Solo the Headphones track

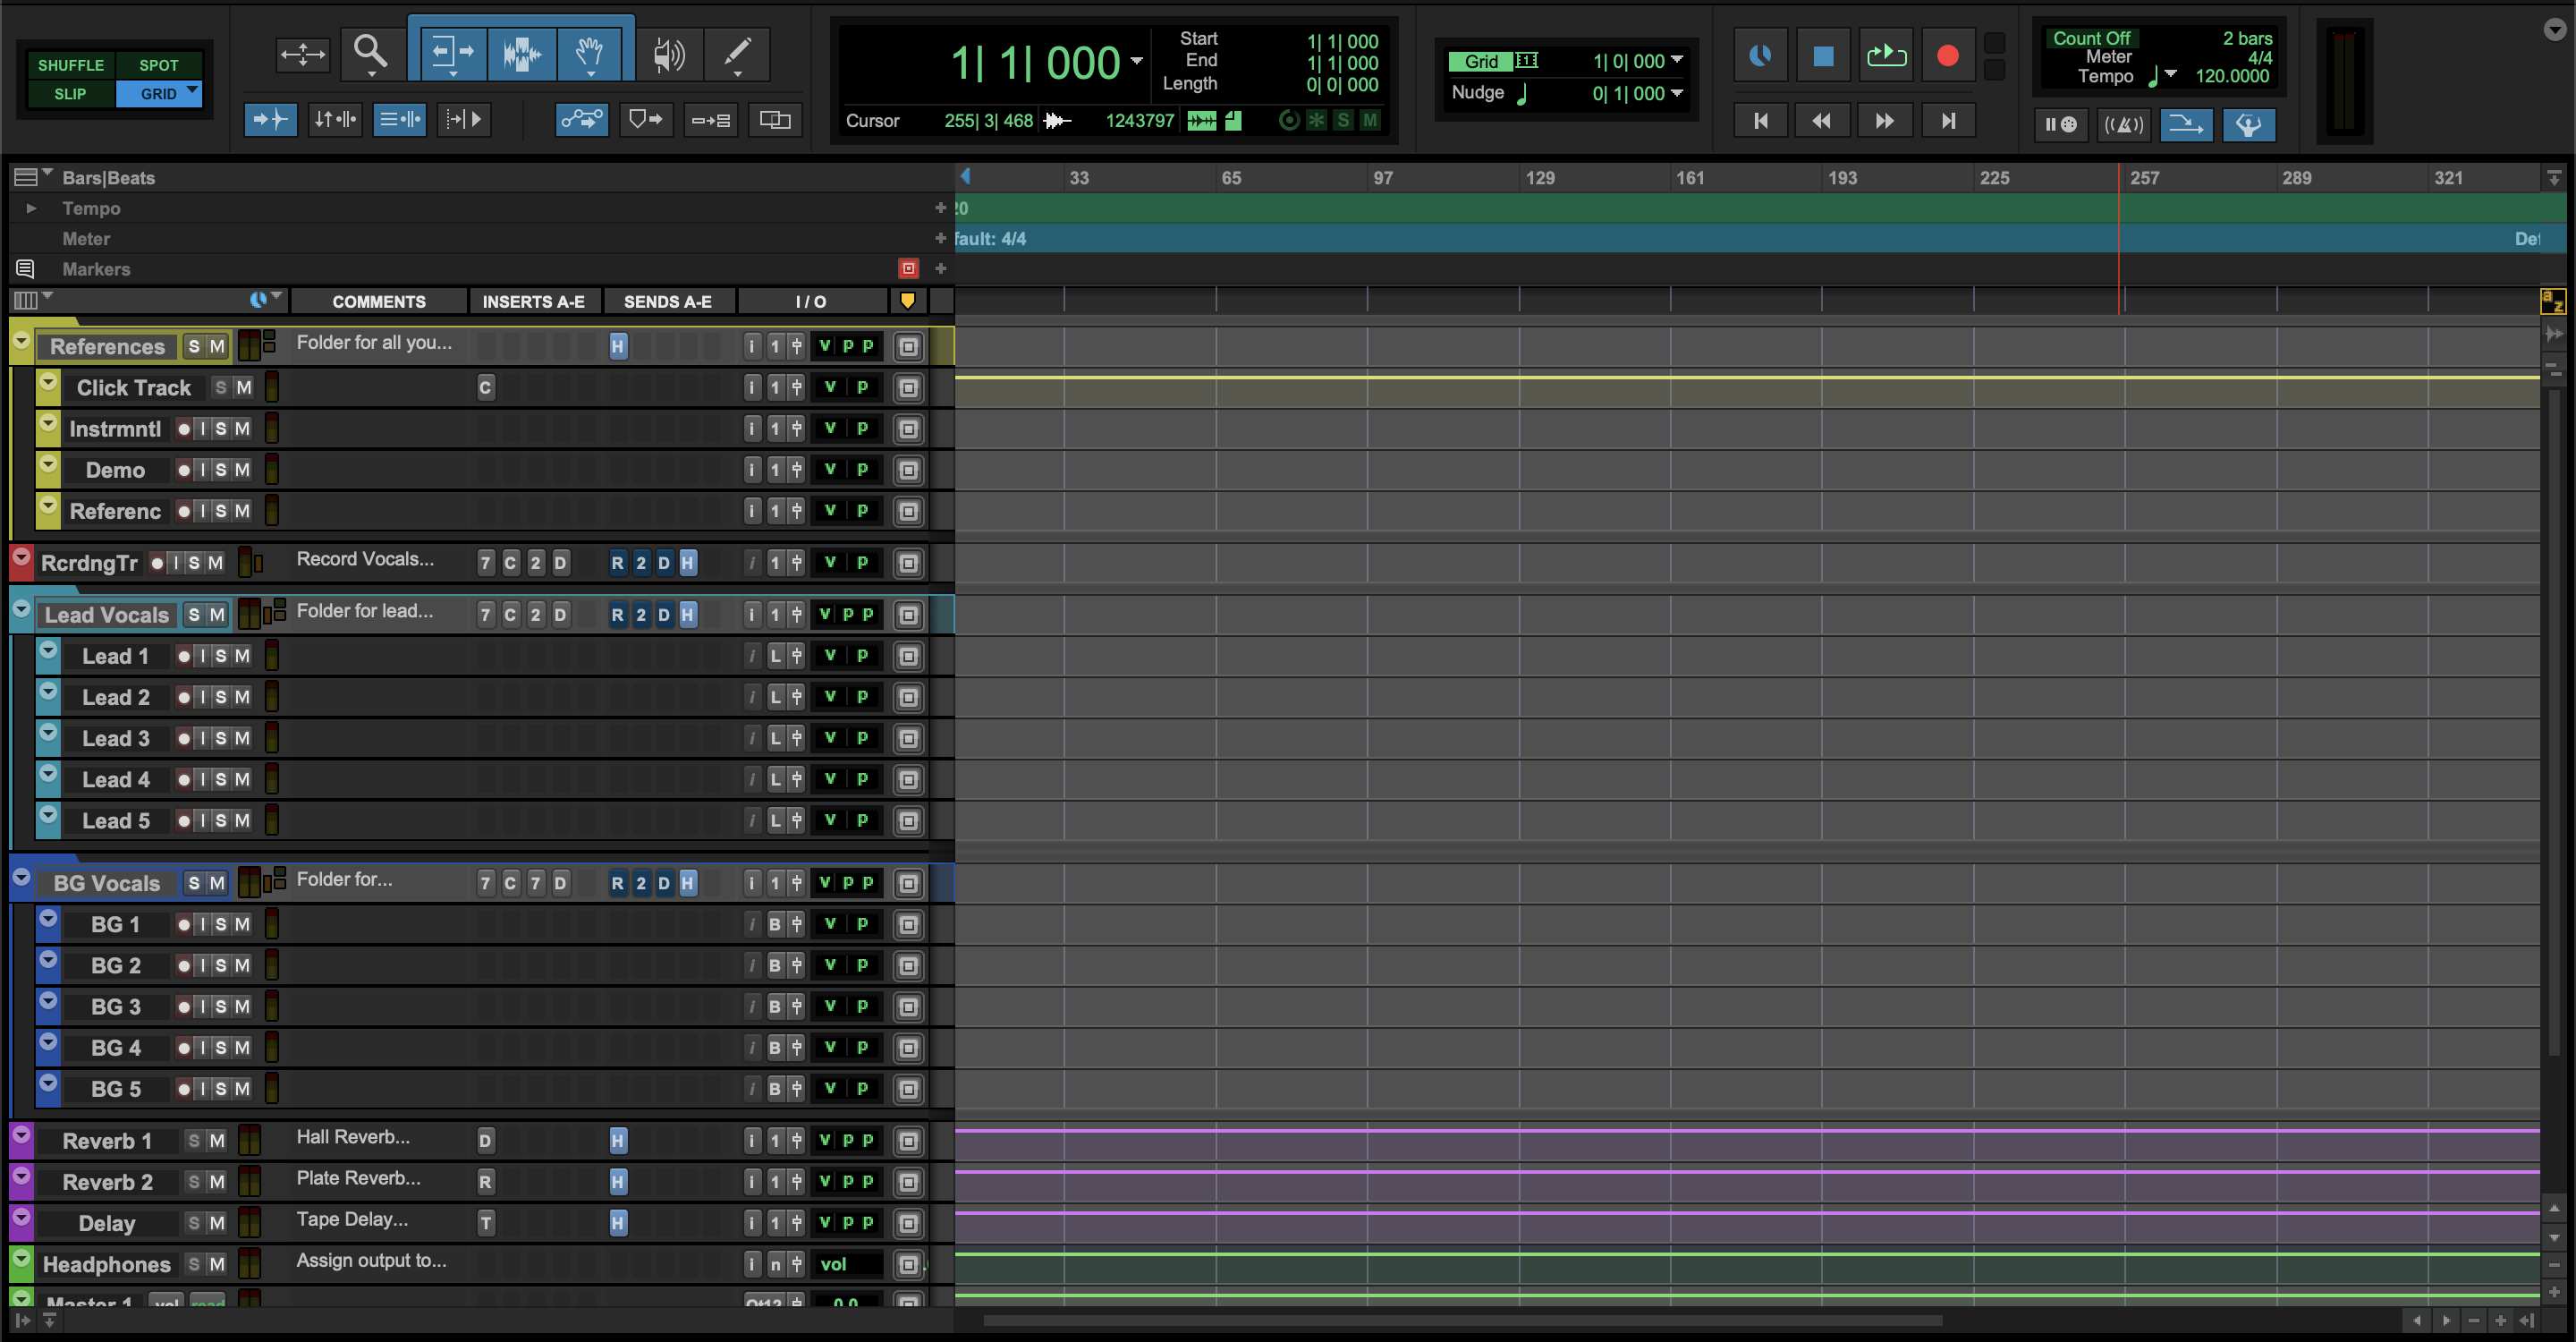(x=194, y=1265)
